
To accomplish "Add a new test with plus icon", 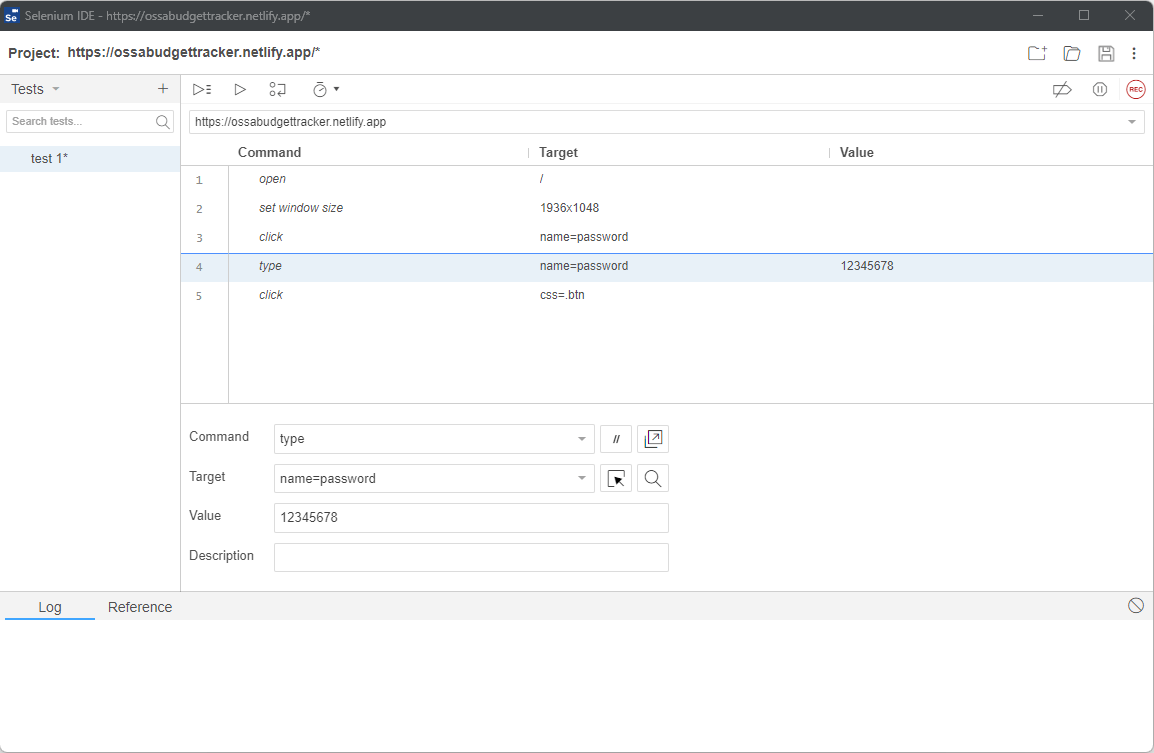I will pyautogui.click(x=163, y=89).
